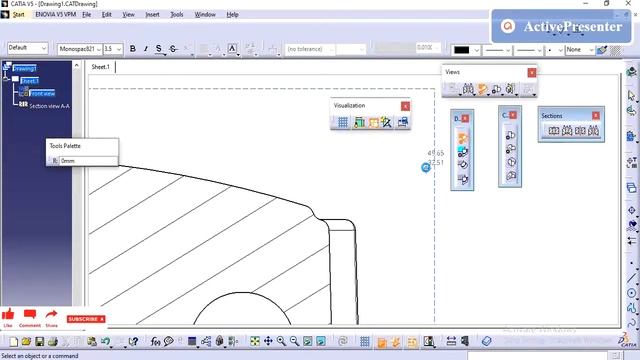This screenshot has width=640, height=360.
Task: Click the Clipping View Profile icon in C. toolbar
Action: (510, 148)
